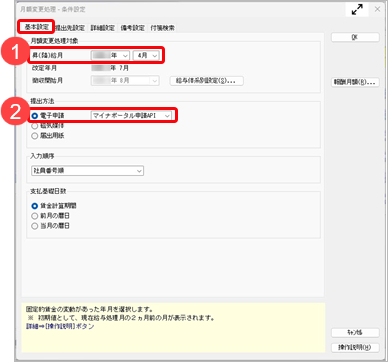
Task: Select the 届出用紙 radio button
Action: click(35, 136)
